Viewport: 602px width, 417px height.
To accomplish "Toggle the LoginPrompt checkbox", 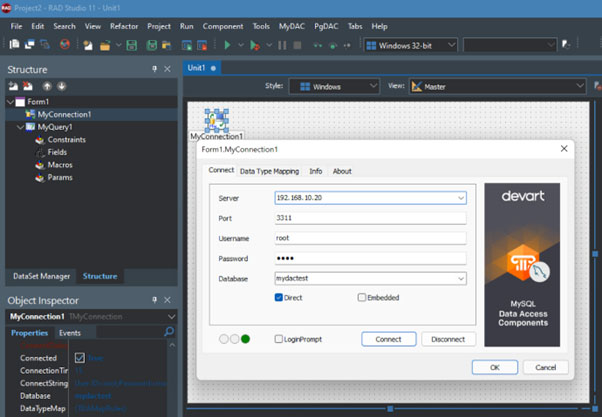I will coord(279,339).
